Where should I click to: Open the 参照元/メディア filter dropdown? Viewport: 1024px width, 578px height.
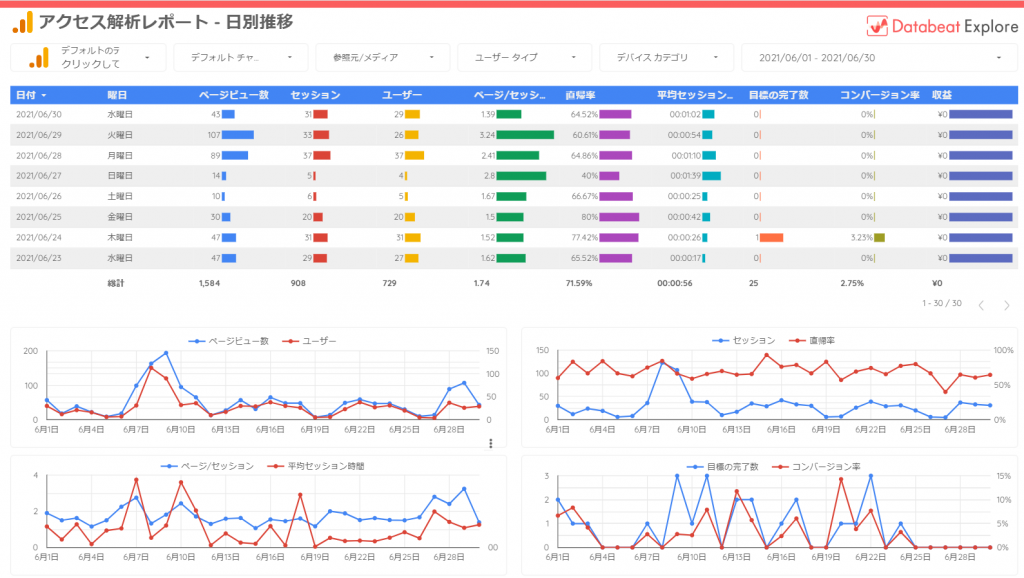383,57
